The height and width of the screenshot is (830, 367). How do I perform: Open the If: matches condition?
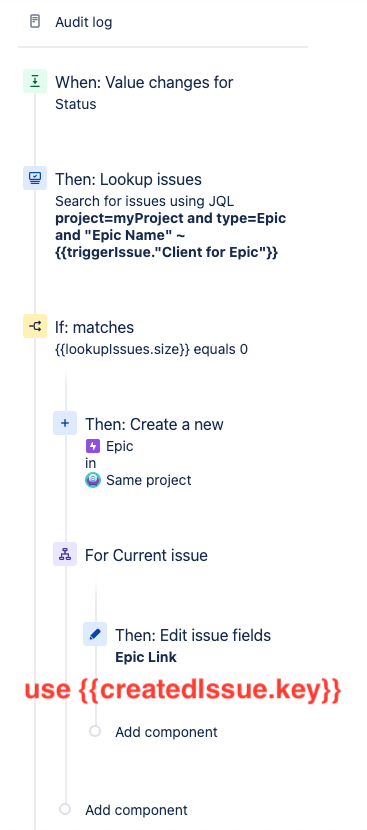click(x=94, y=327)
